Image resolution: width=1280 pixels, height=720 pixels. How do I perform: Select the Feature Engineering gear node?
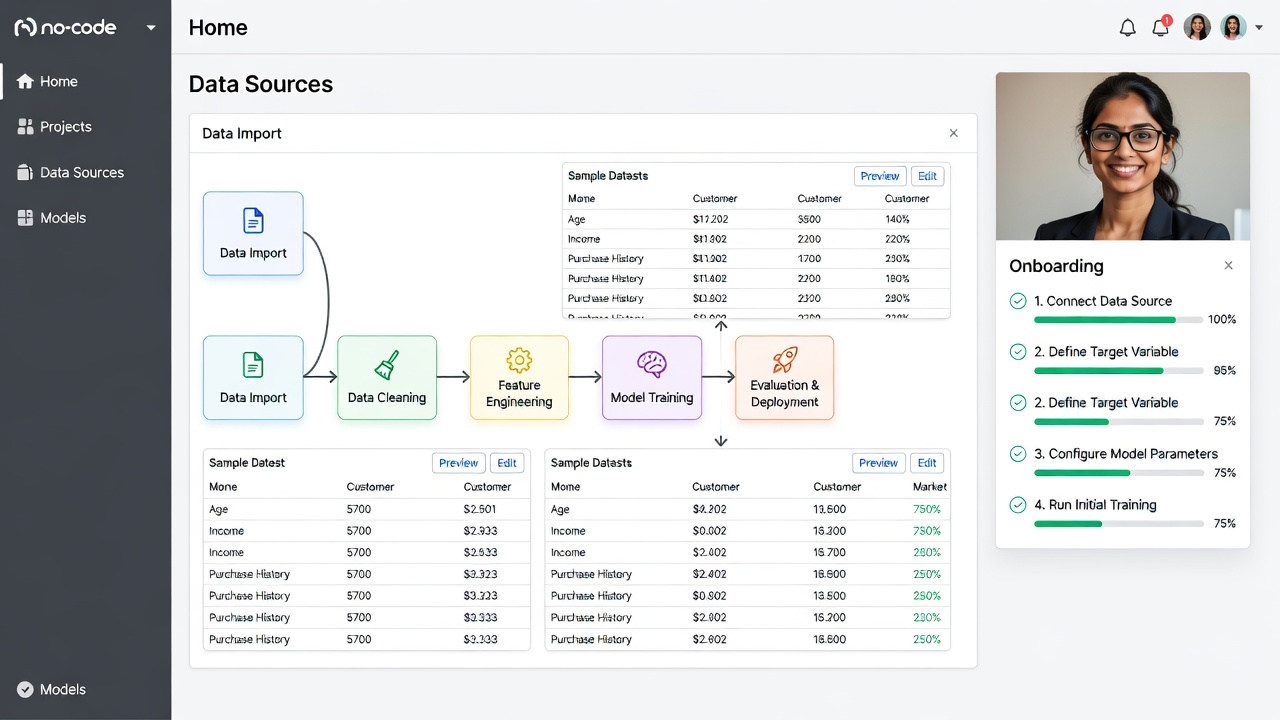point(519,377)
